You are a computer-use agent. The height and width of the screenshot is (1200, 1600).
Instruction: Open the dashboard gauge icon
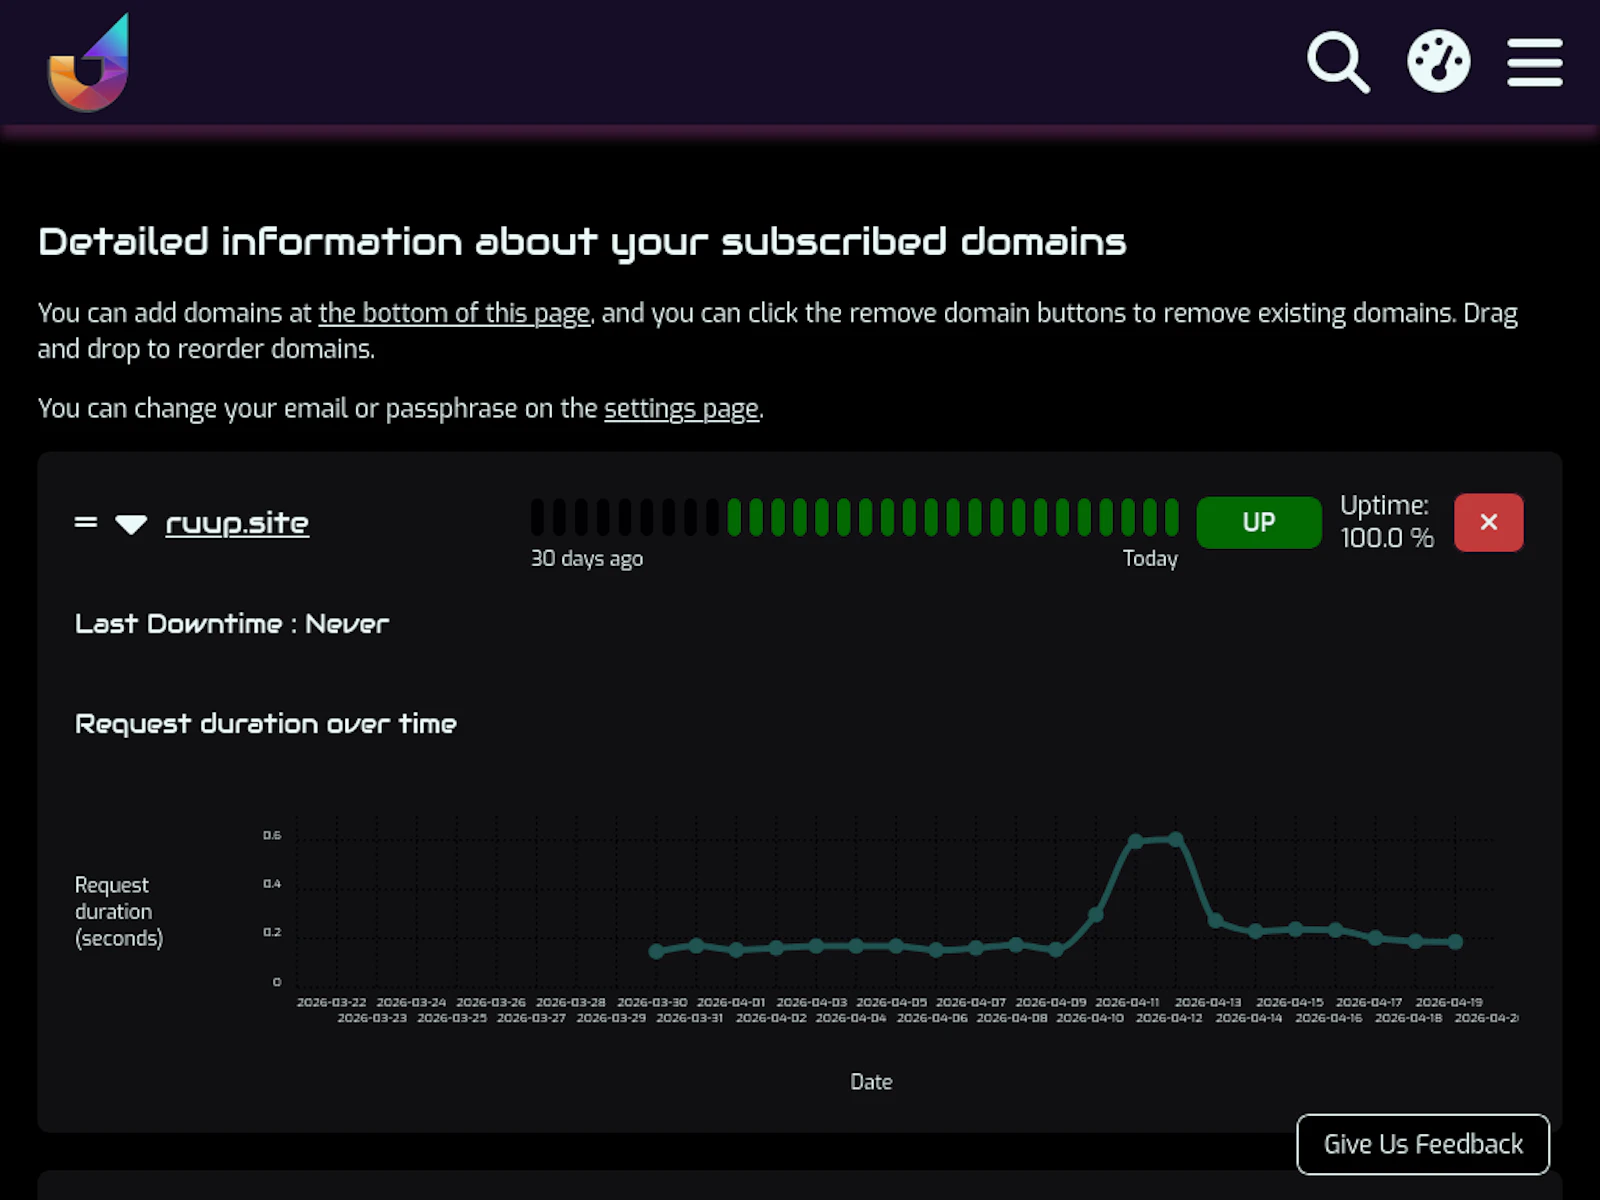(1438, 62)
